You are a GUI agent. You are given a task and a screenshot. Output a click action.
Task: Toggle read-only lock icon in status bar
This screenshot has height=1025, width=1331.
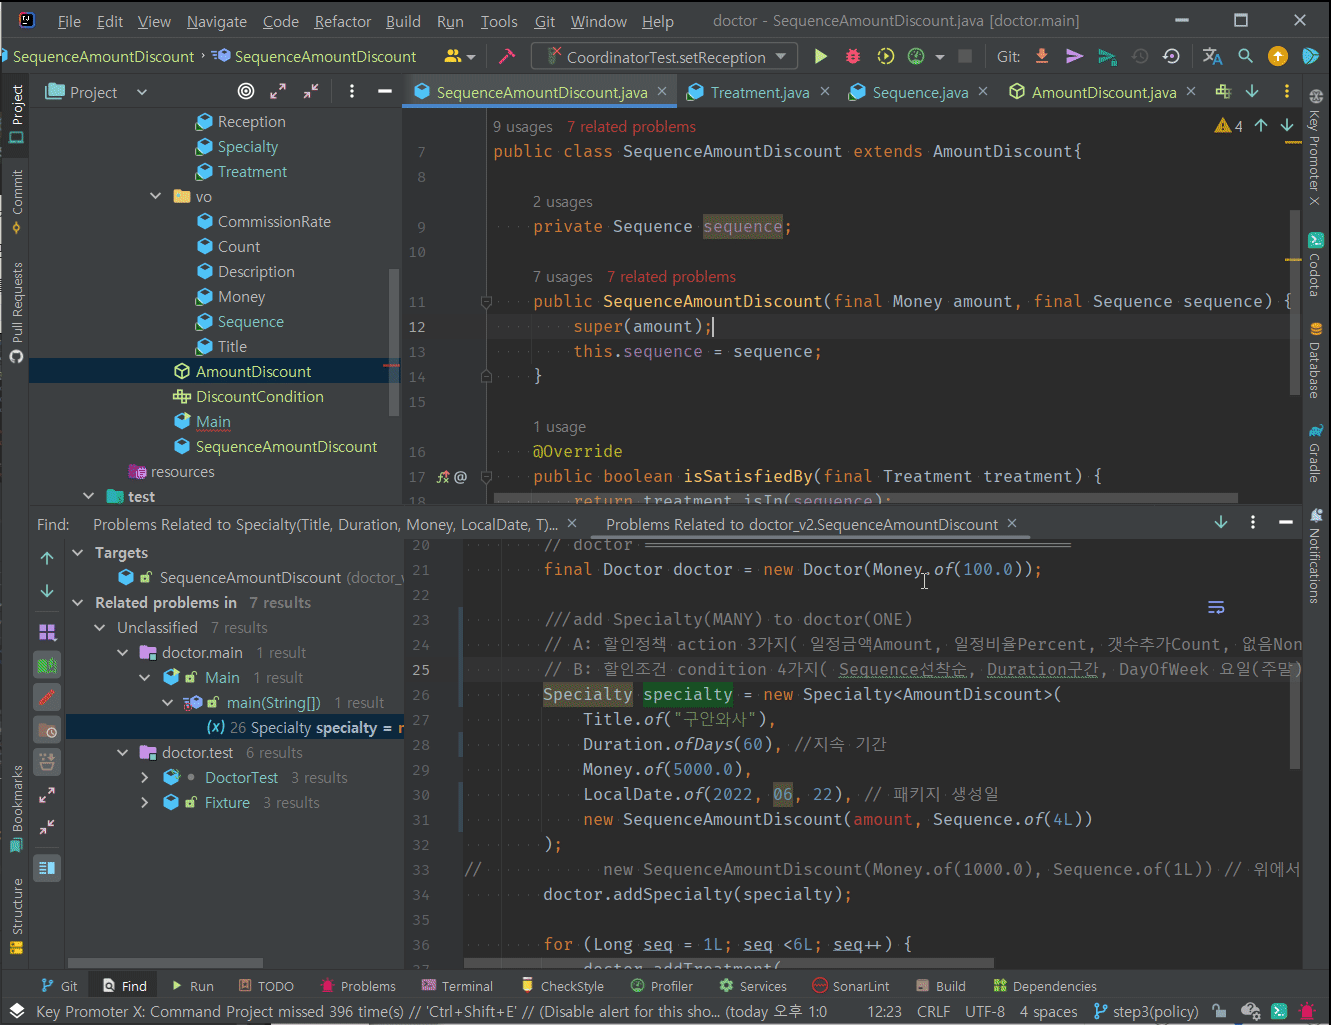click(1218, 1011)
